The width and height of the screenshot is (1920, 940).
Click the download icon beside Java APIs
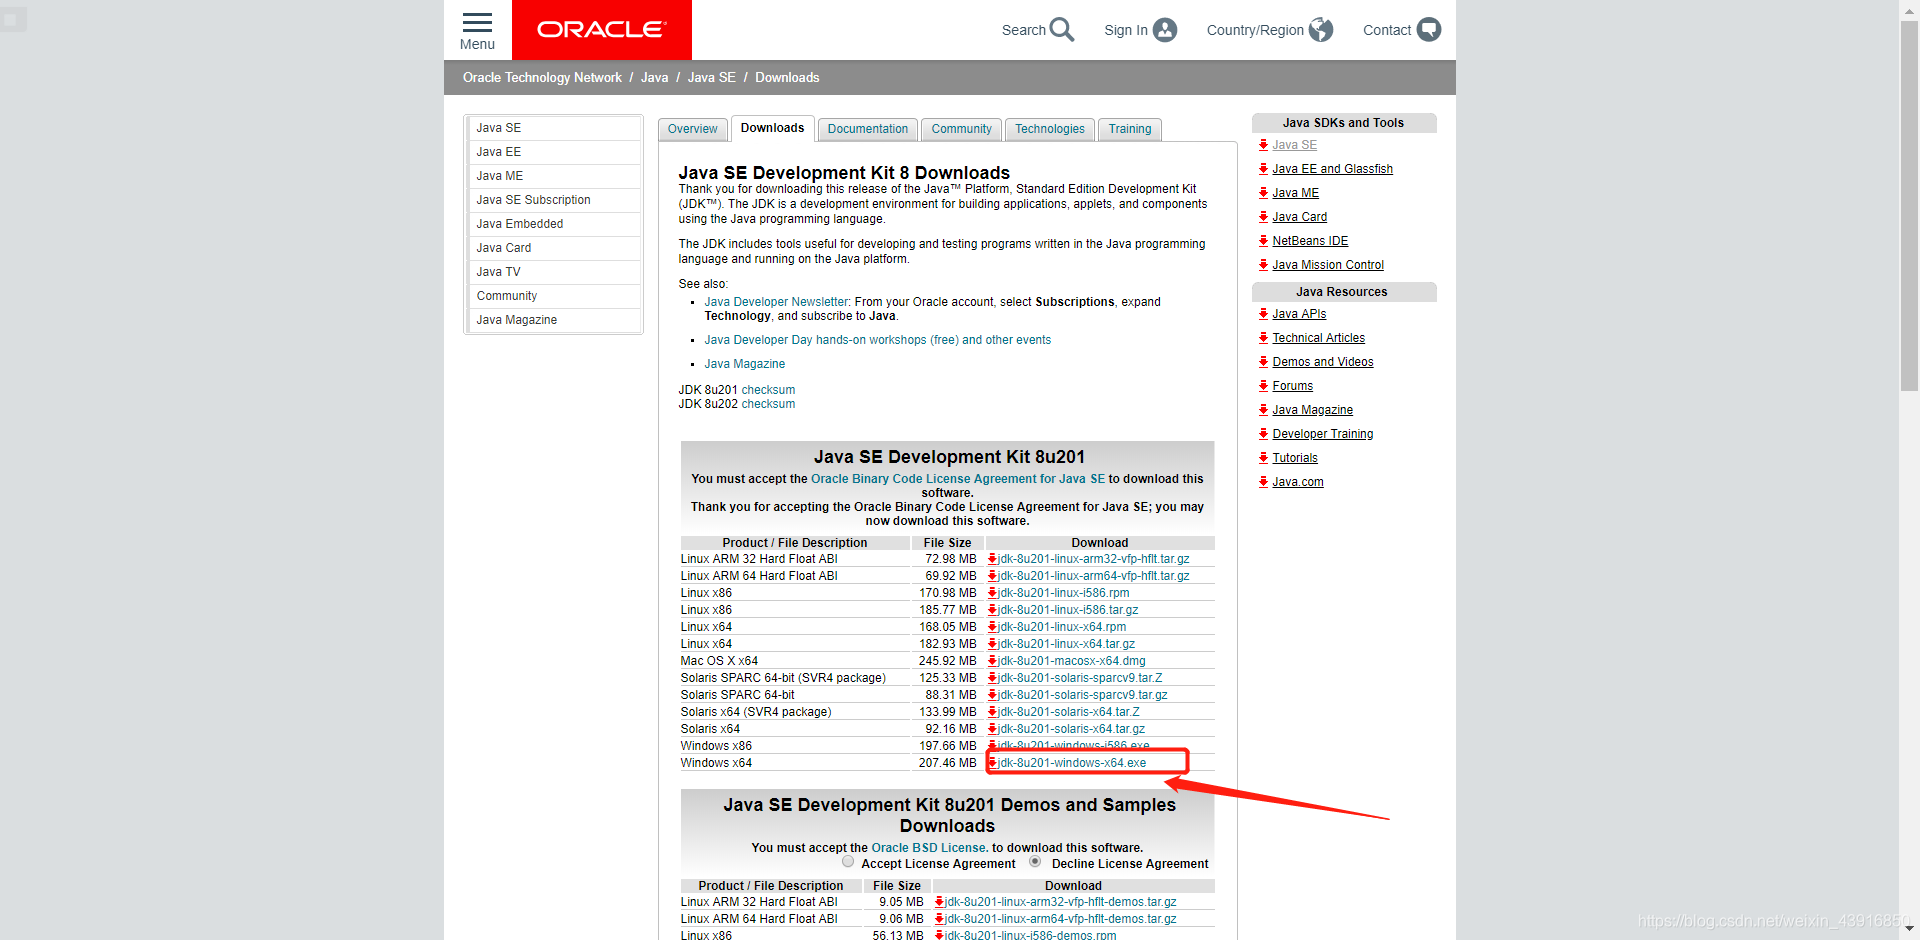[1263, 313]
